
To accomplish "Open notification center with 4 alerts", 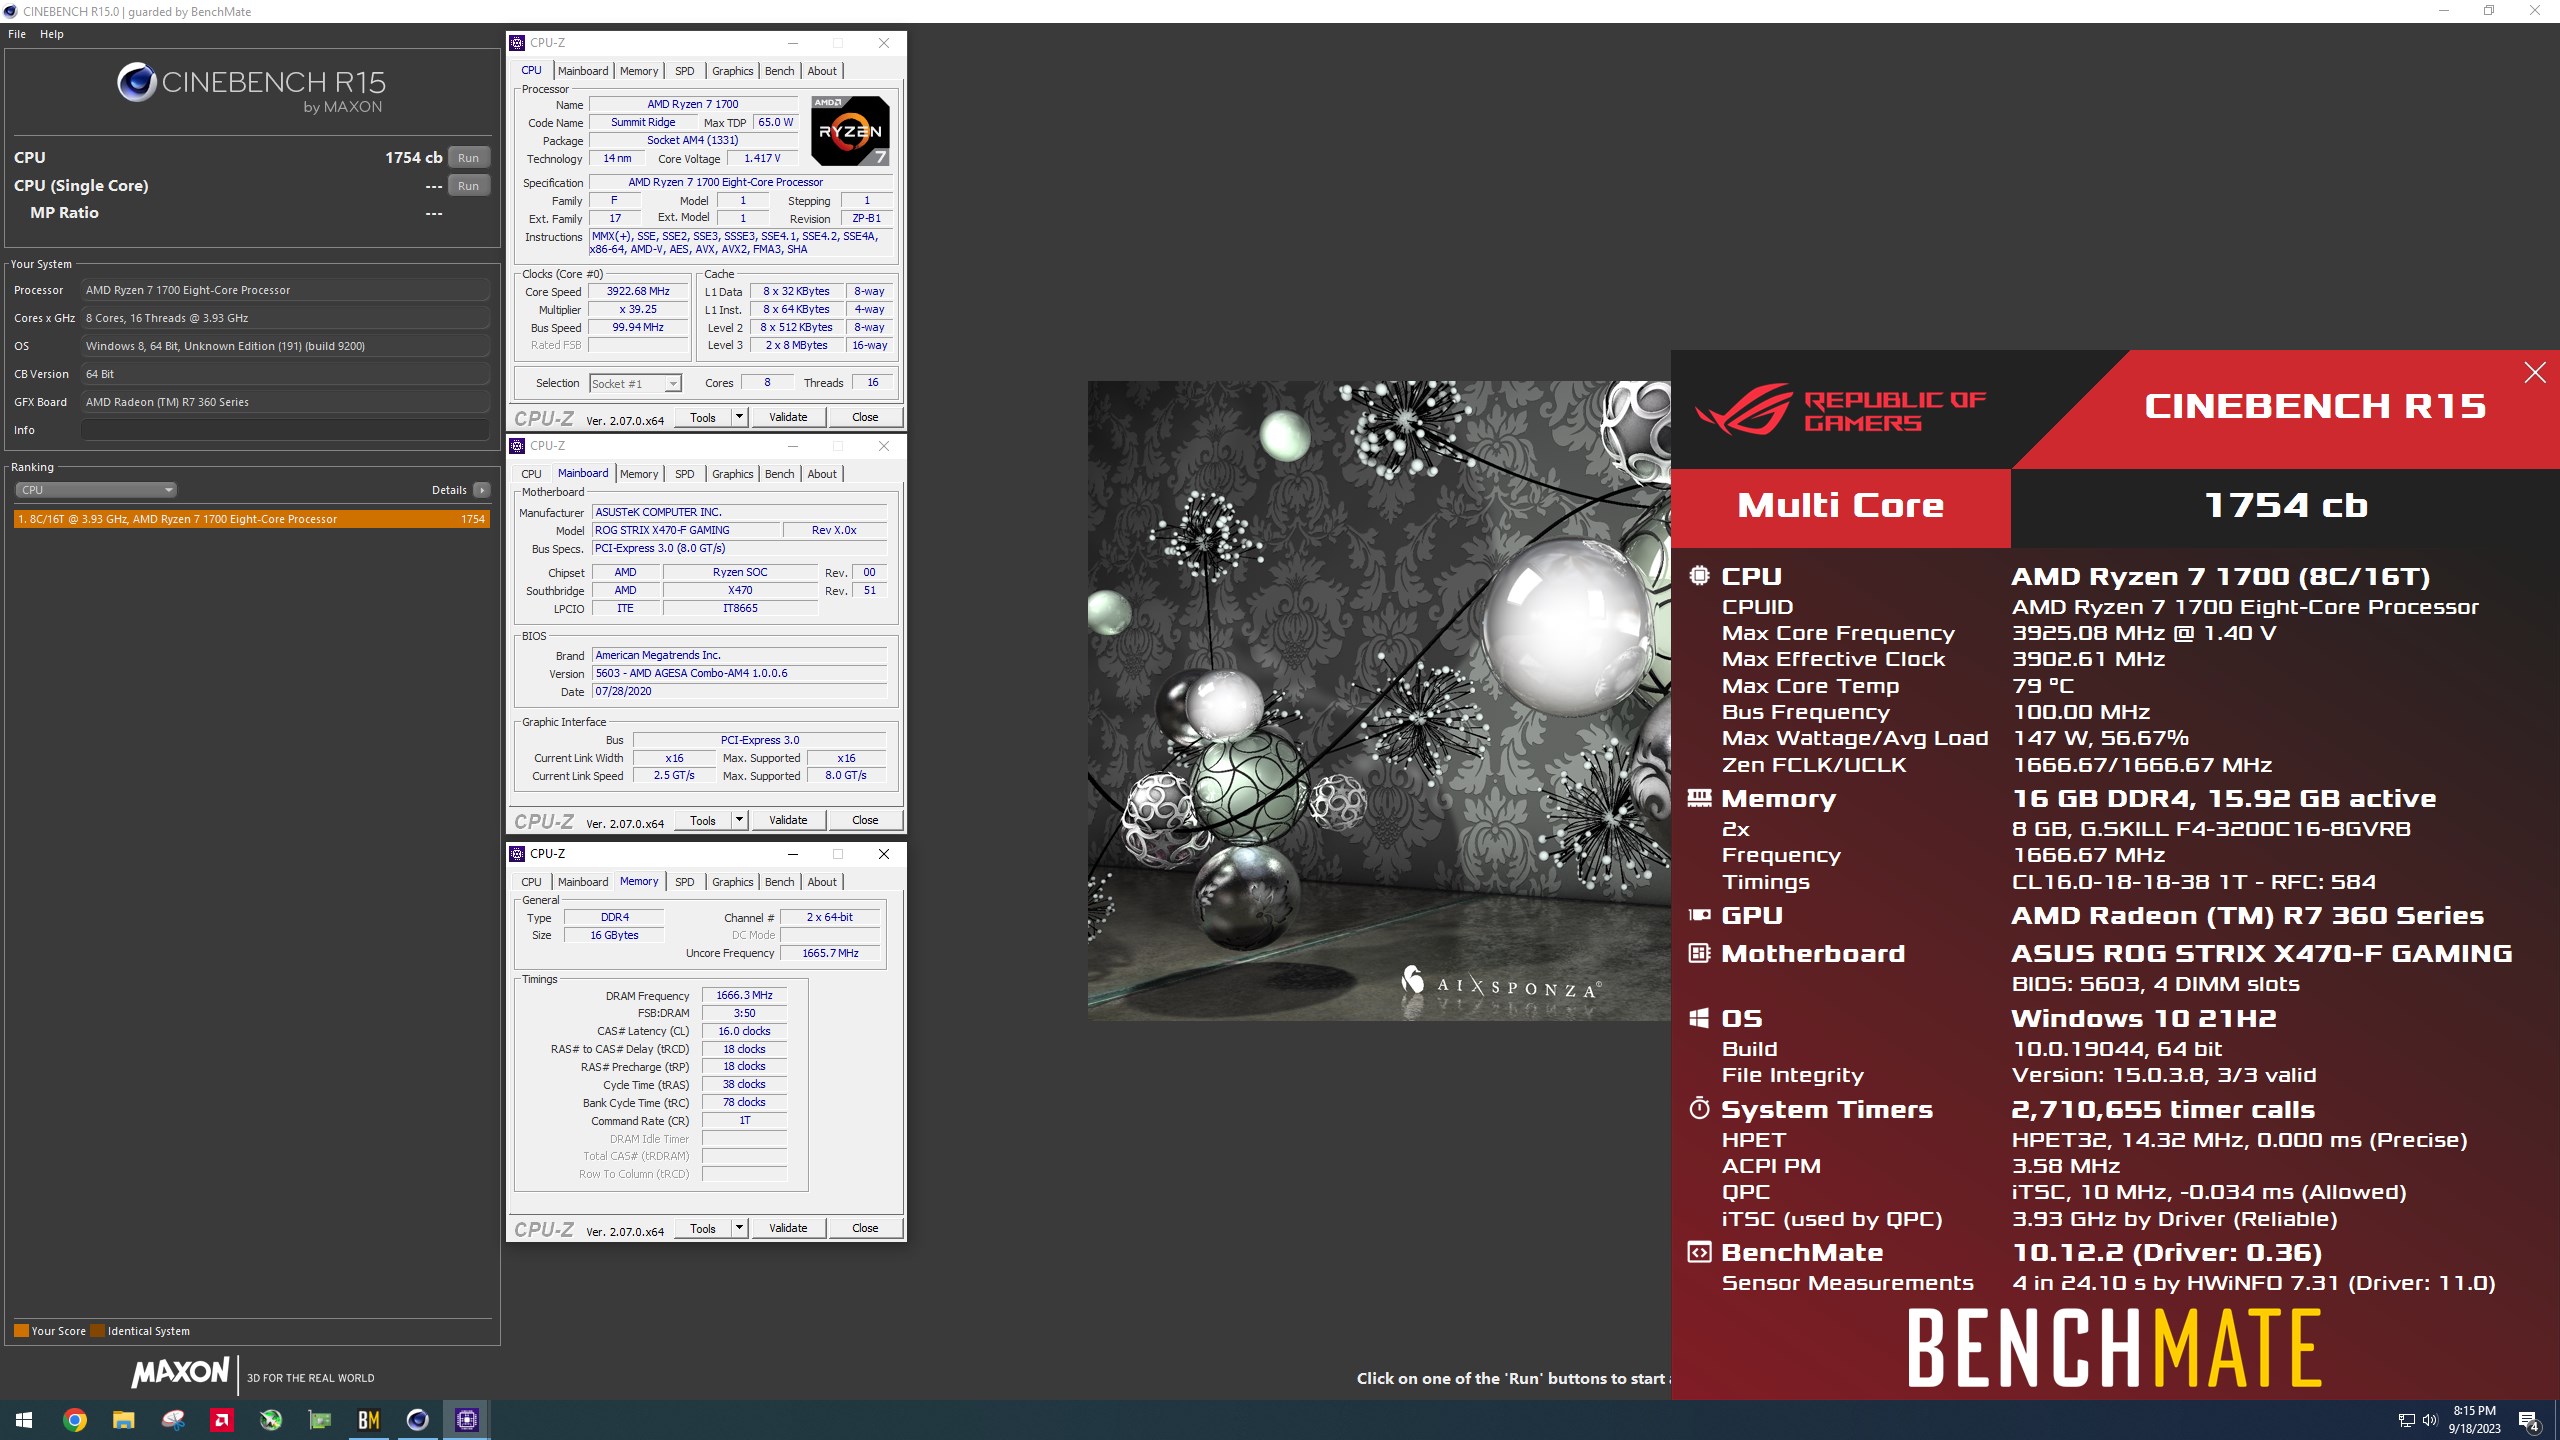I will (2528, 1420).
